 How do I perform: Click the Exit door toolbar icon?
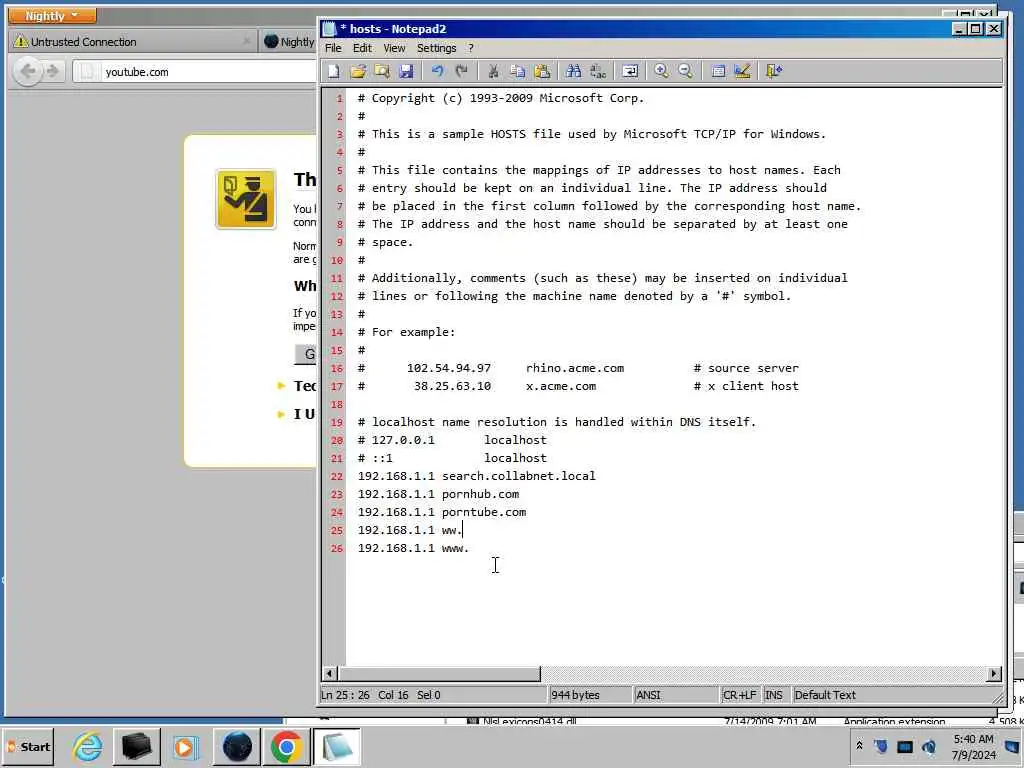coord(774,71)
